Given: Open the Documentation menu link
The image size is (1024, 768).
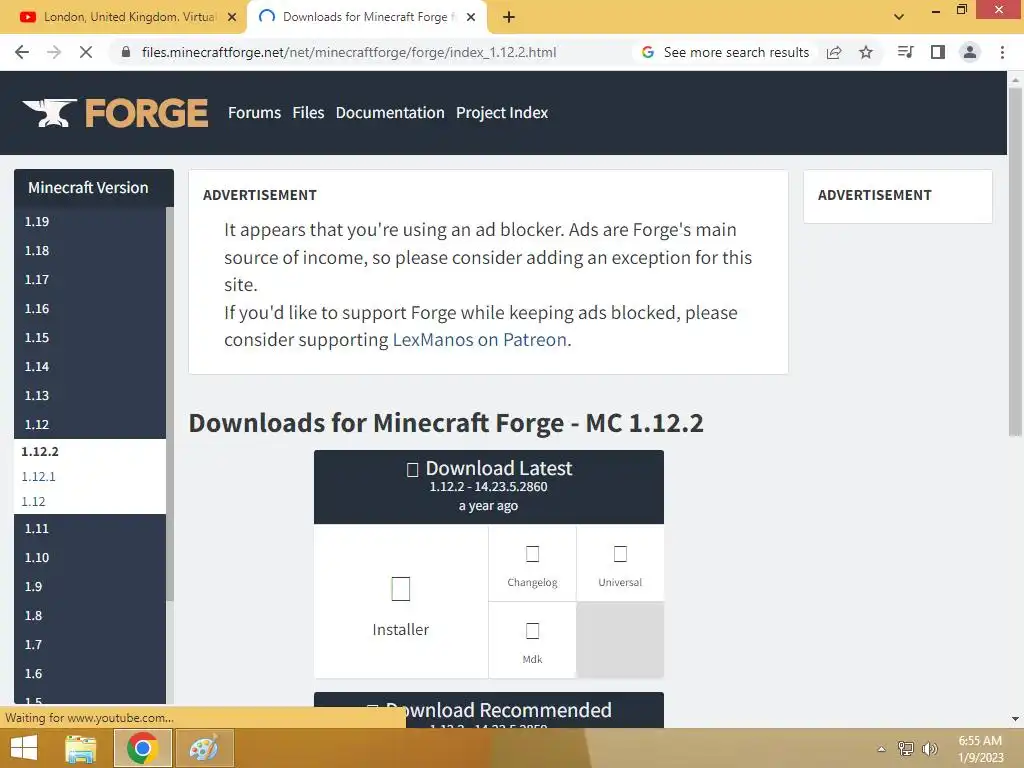Looking at the screenshot, I should pos(390,113).
